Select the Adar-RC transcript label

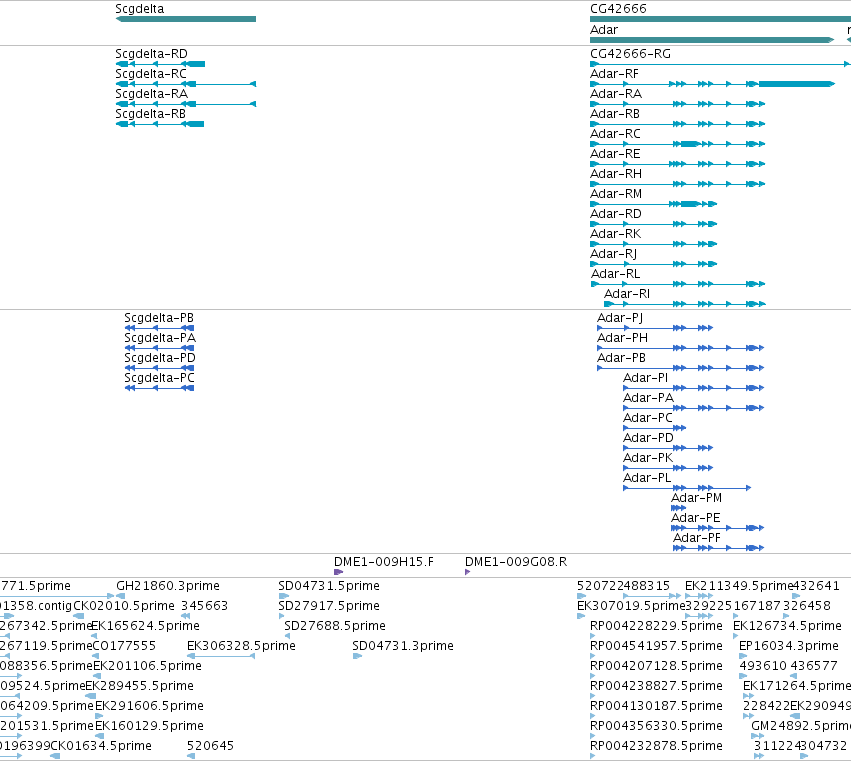tap(615, 134)
